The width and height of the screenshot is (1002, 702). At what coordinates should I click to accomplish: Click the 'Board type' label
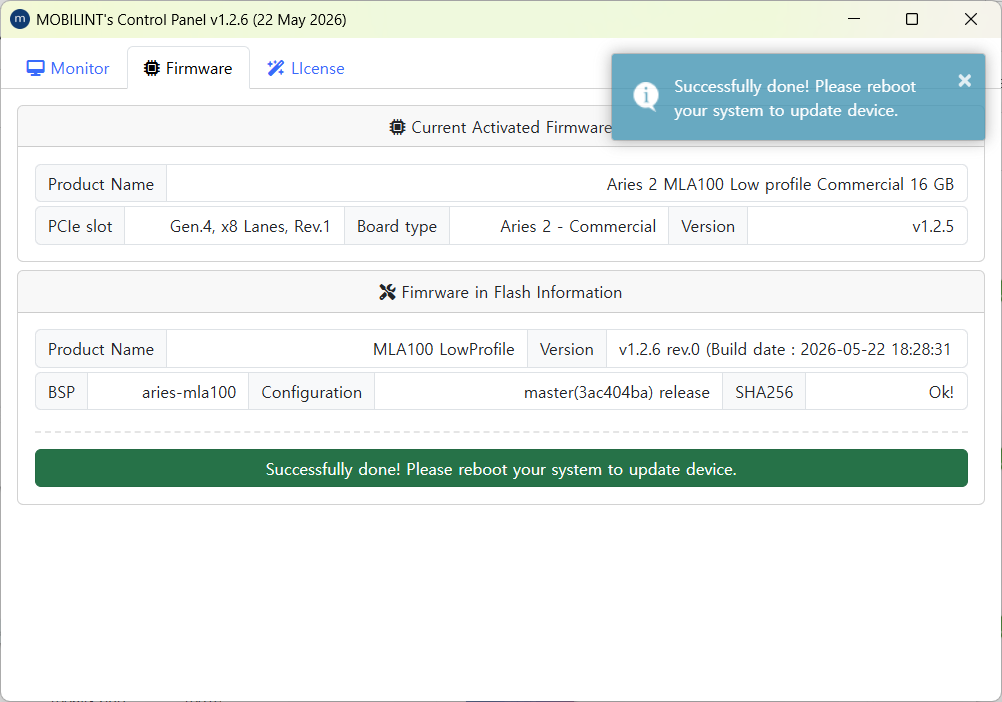[397, 227]
